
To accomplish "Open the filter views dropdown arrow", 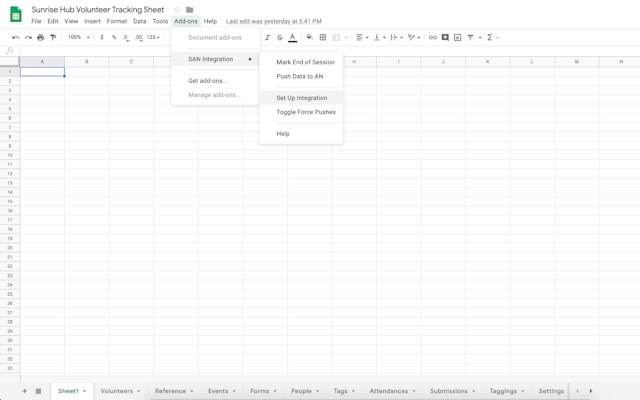I will (x=480, y=38).
